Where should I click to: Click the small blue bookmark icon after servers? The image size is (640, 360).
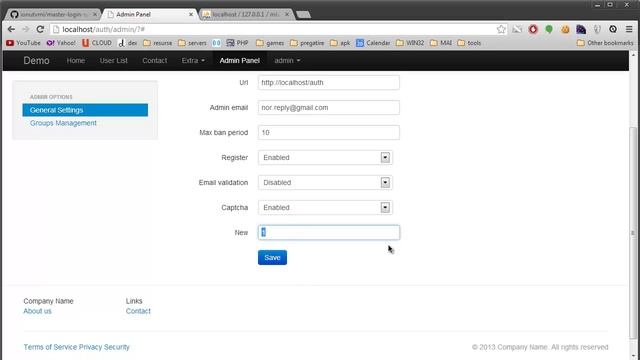216,43
